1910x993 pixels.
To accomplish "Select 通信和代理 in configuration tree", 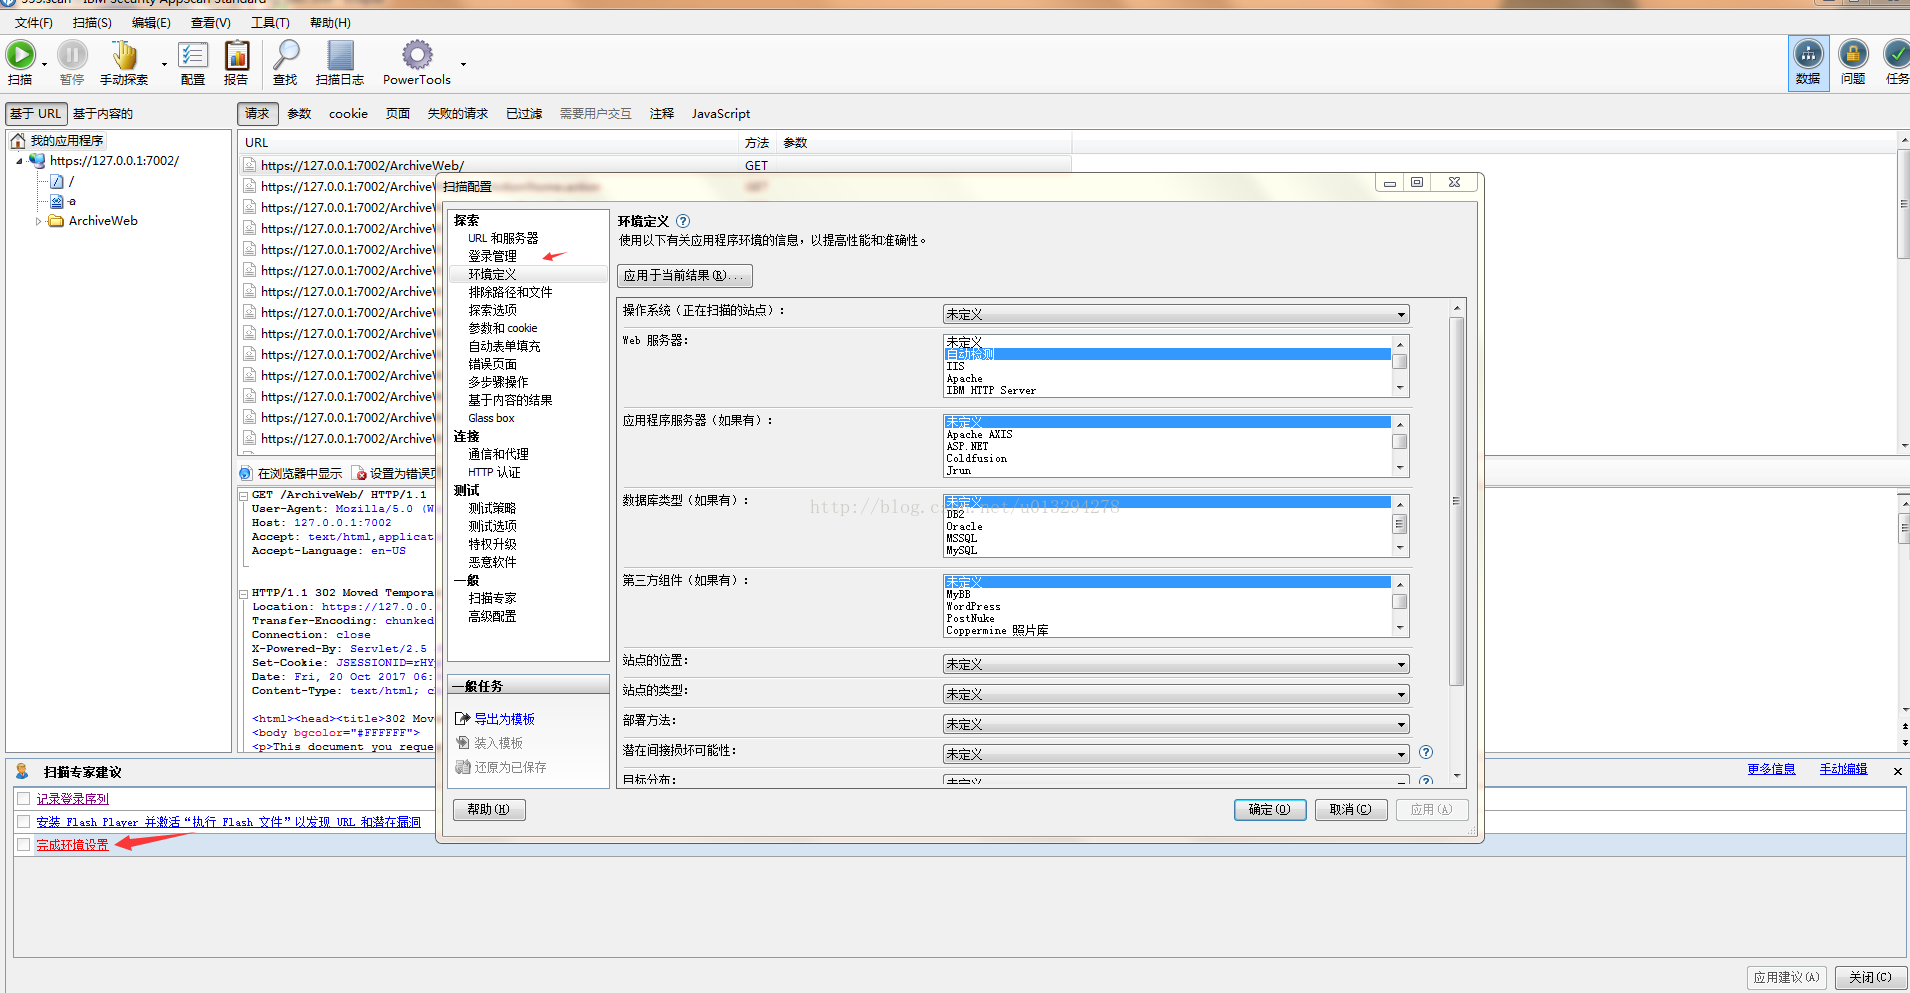I will point(498,454).
